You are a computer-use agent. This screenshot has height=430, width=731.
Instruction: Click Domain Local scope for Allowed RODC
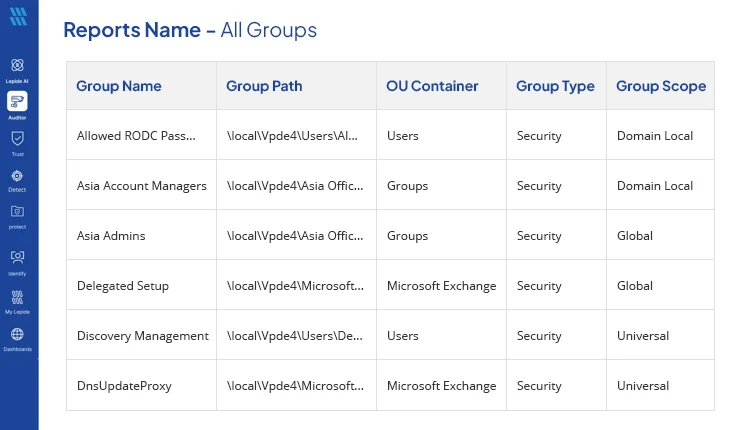pos(655,136)
